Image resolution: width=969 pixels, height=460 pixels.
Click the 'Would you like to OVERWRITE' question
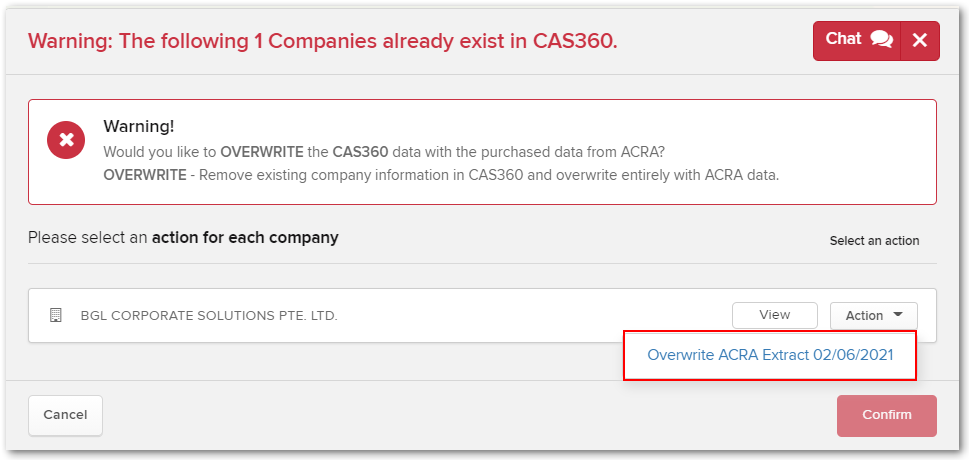click(384, 152)
